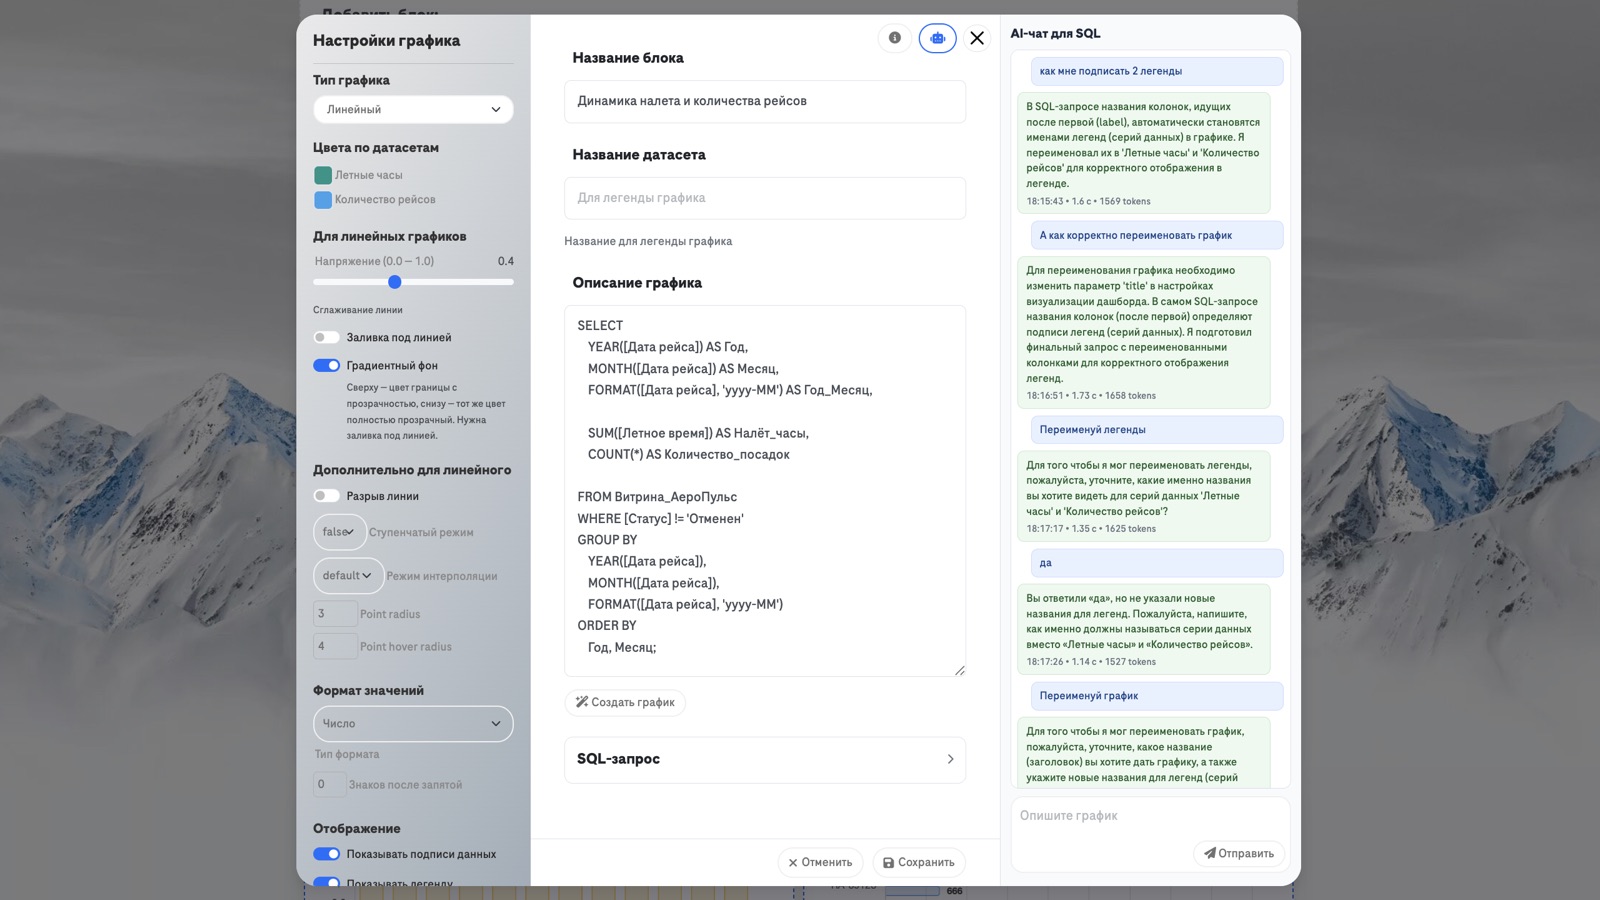1600x900 pixels.
Task: Open the Тип графика Линейный dropdown
Action: click(413, 109)
